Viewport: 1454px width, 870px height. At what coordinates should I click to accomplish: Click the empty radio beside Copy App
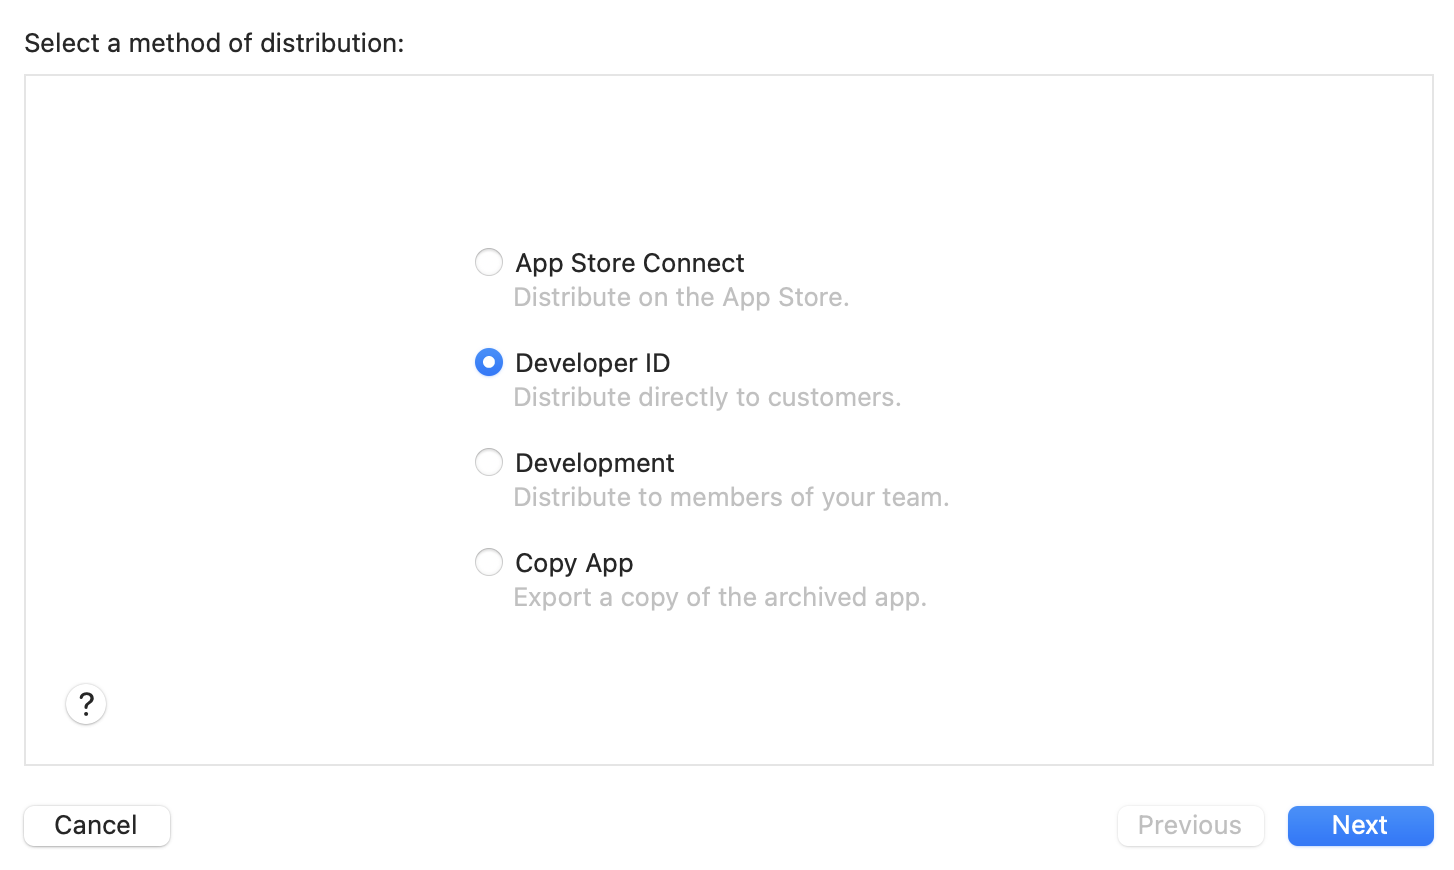[x=489, y=562]
